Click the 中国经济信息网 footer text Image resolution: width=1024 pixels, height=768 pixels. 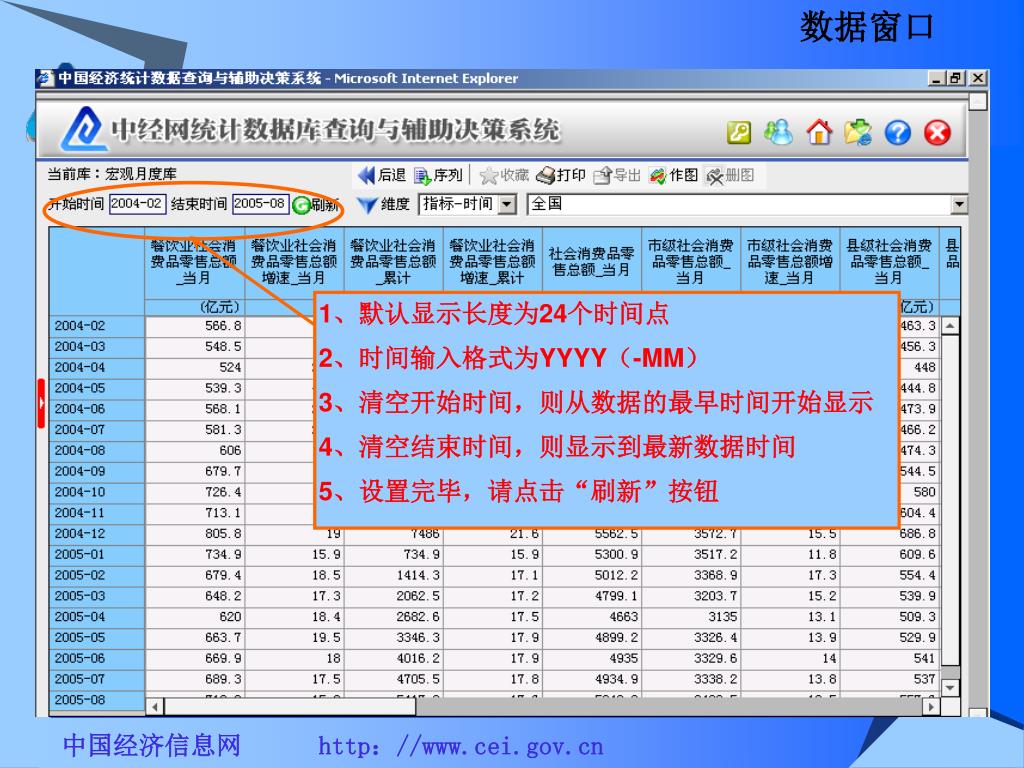(x=152, y=745)
